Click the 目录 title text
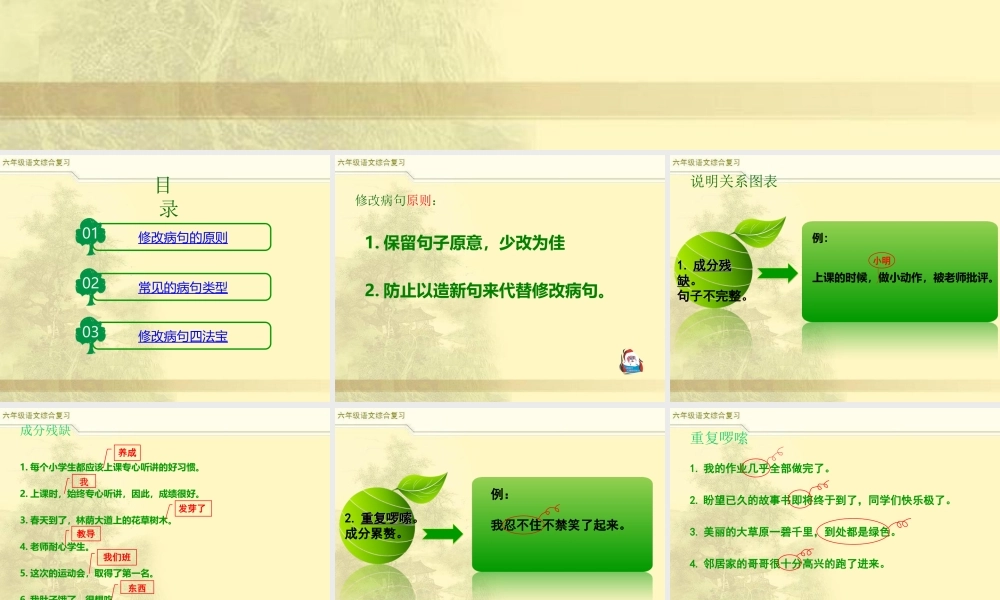 tap(167, 197)
